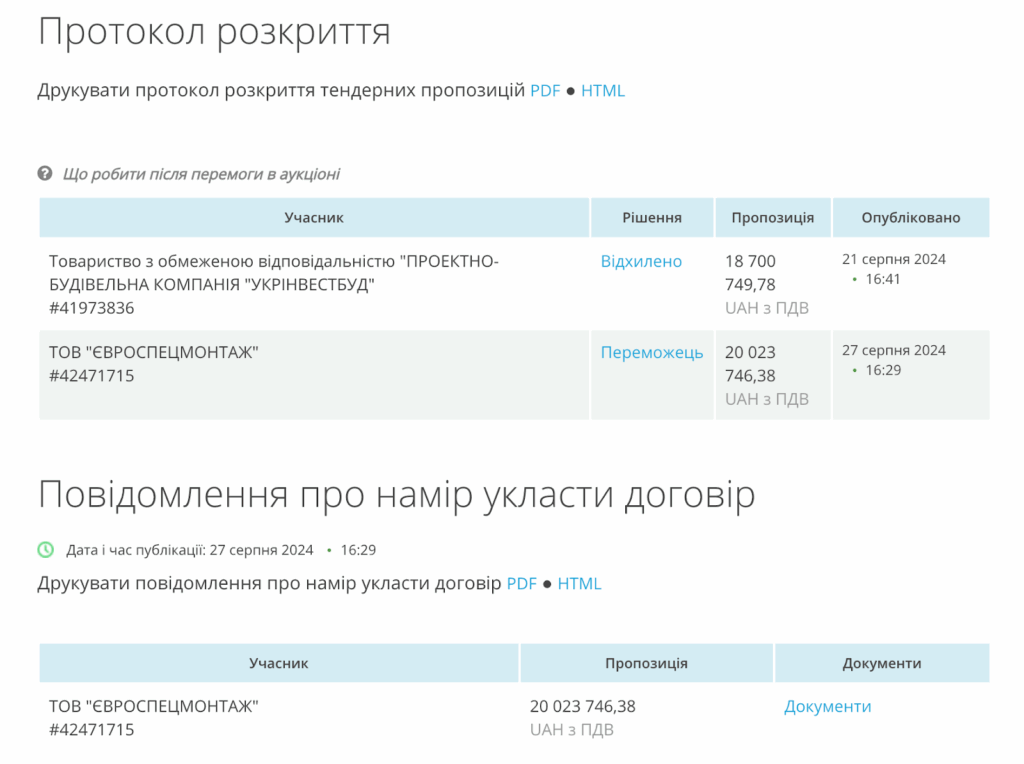1024x764 pixels.
Task: Click the question mark help icon
Action: point(45,174)
